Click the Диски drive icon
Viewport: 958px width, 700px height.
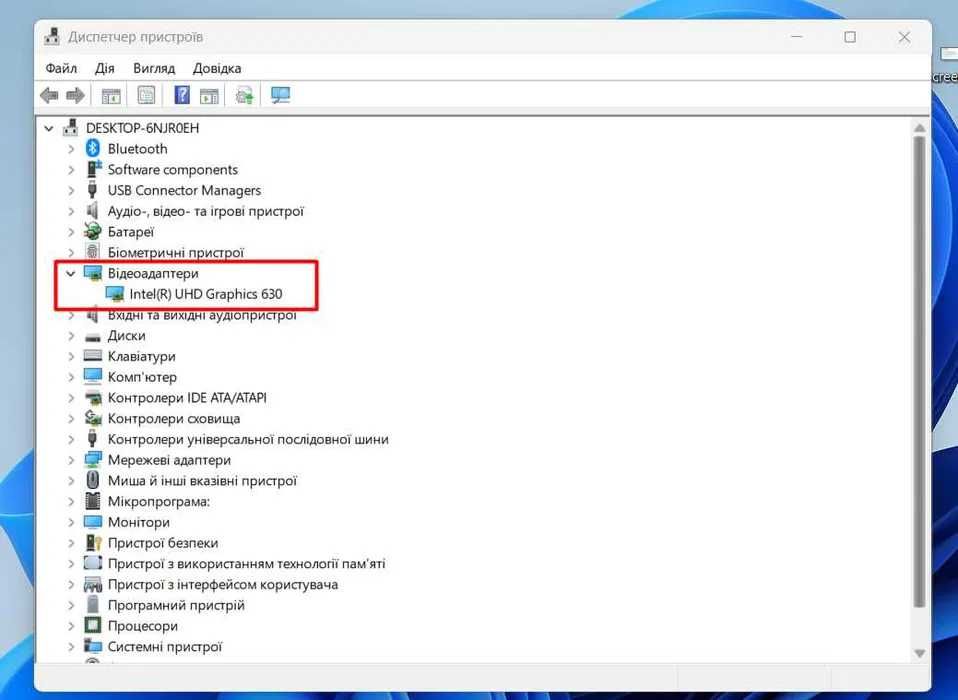click(93, 336)
